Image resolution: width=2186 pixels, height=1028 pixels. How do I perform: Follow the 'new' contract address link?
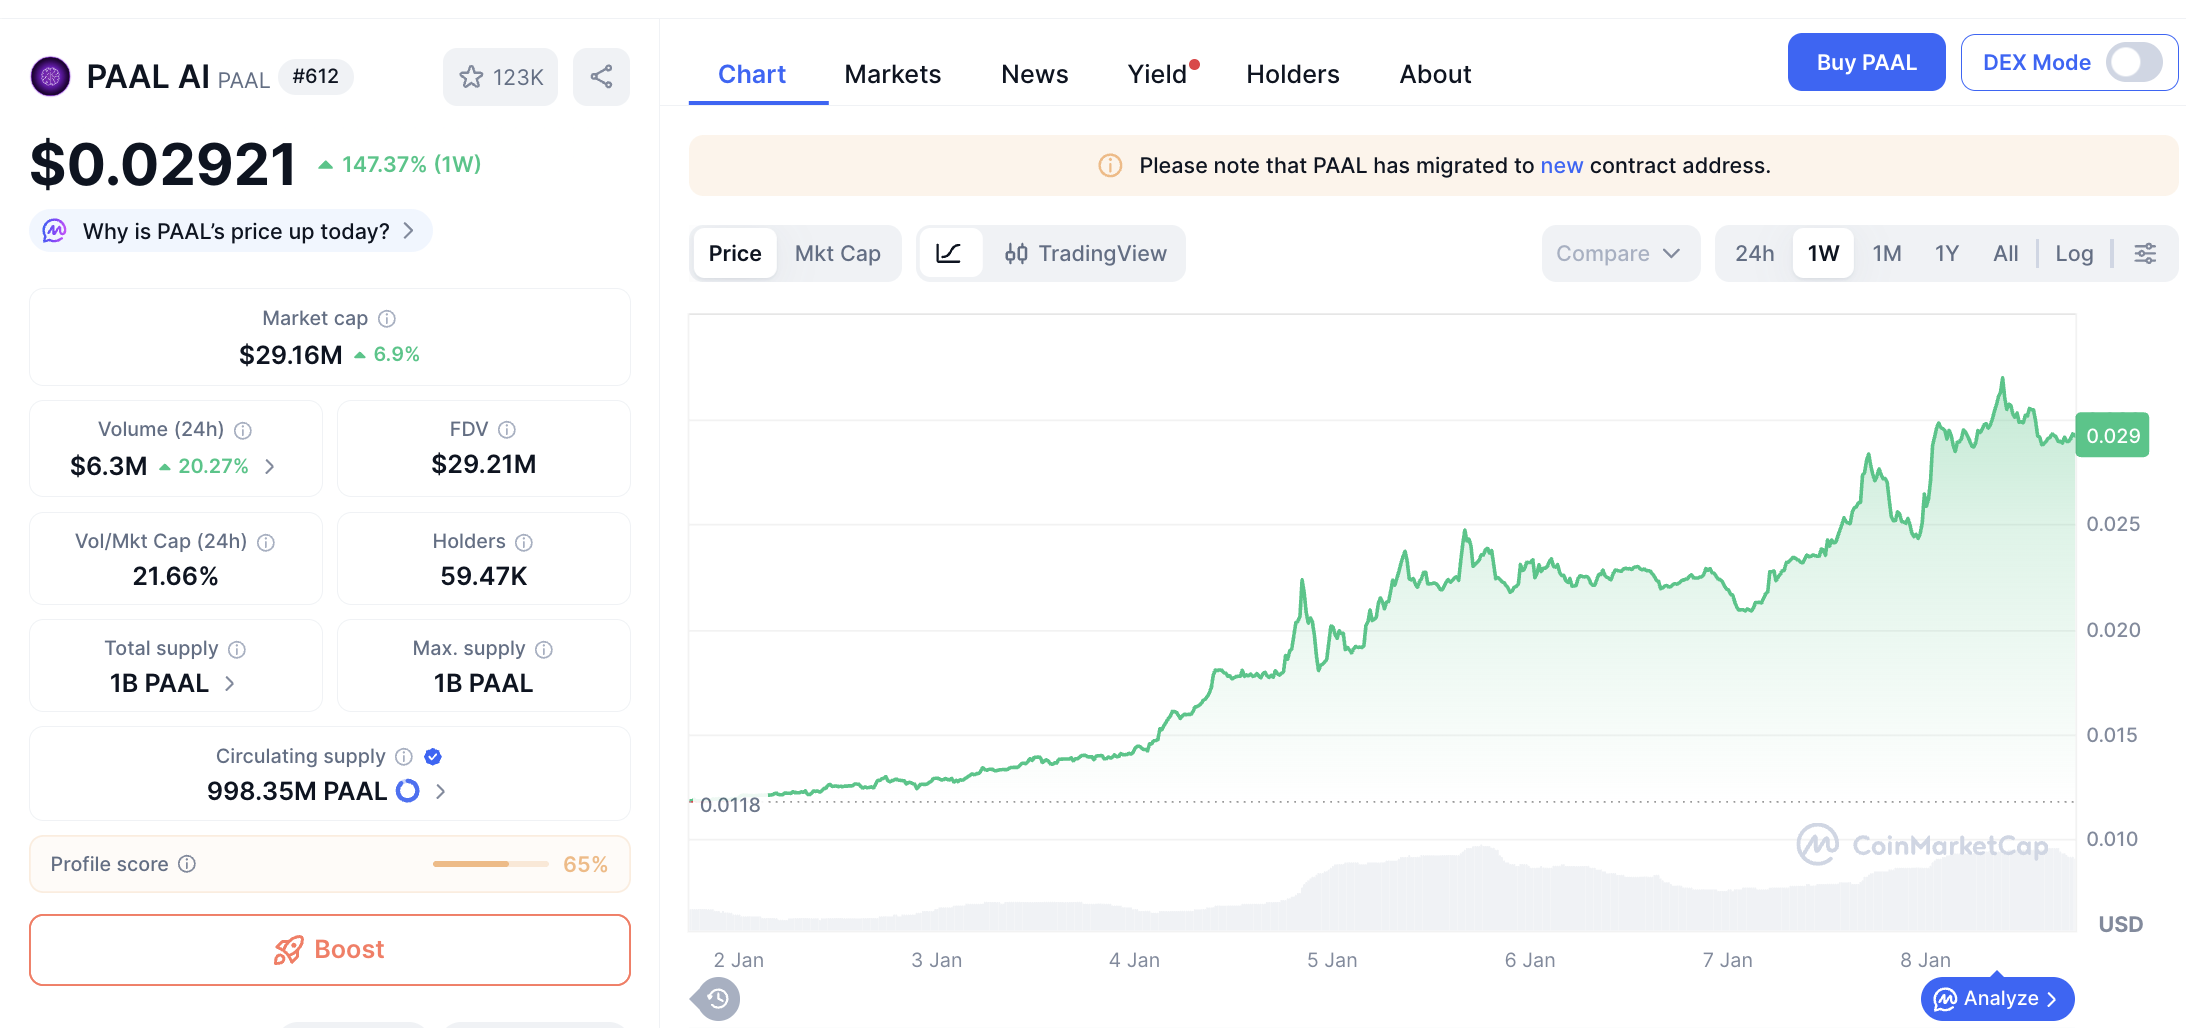coord(1561,166)
